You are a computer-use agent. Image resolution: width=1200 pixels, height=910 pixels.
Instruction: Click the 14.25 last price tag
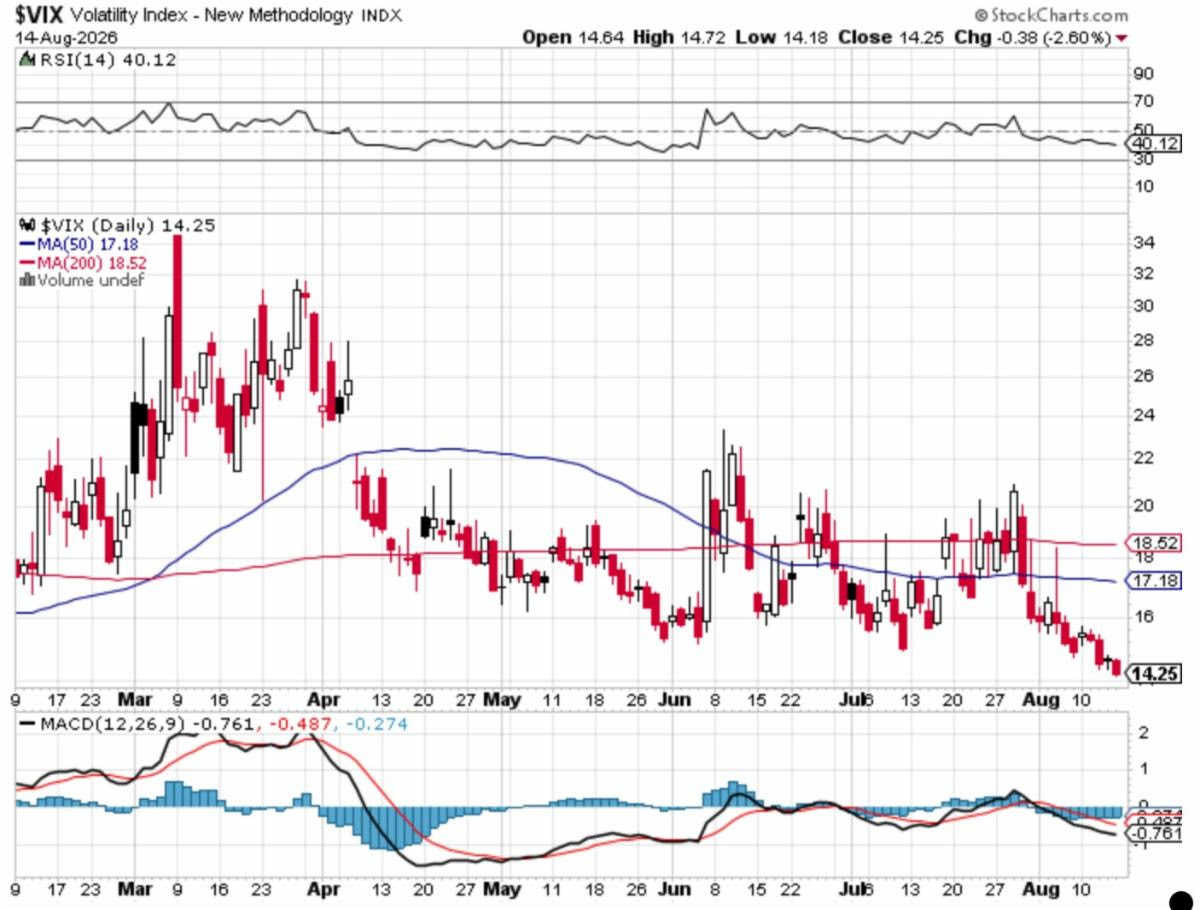click(x=1154, y=674)
